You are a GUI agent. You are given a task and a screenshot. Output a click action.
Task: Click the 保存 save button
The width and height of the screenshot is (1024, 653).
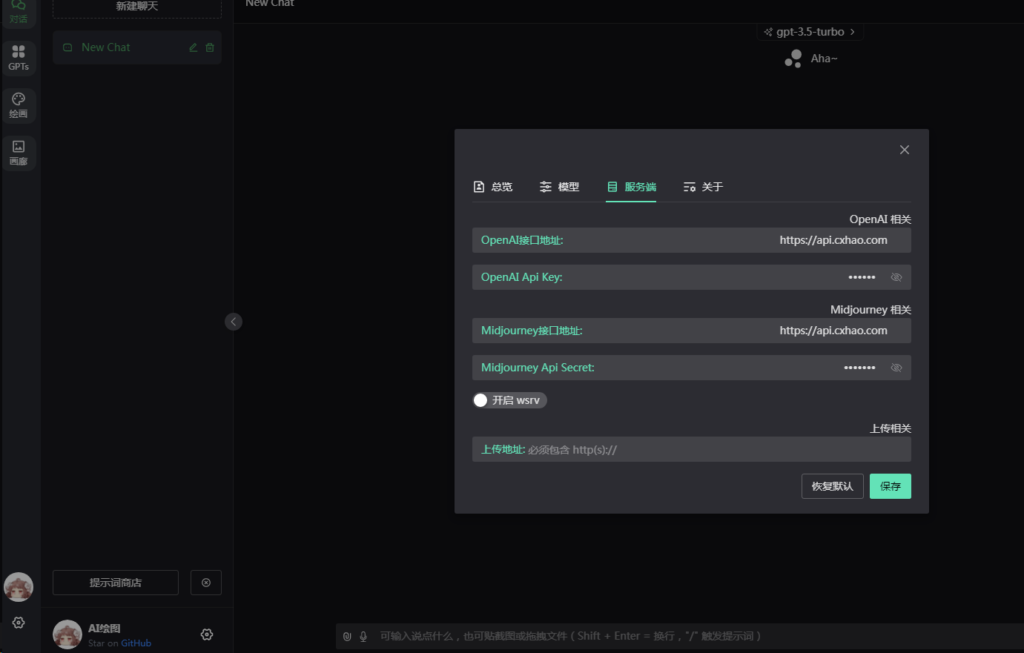tap(890, 486)
